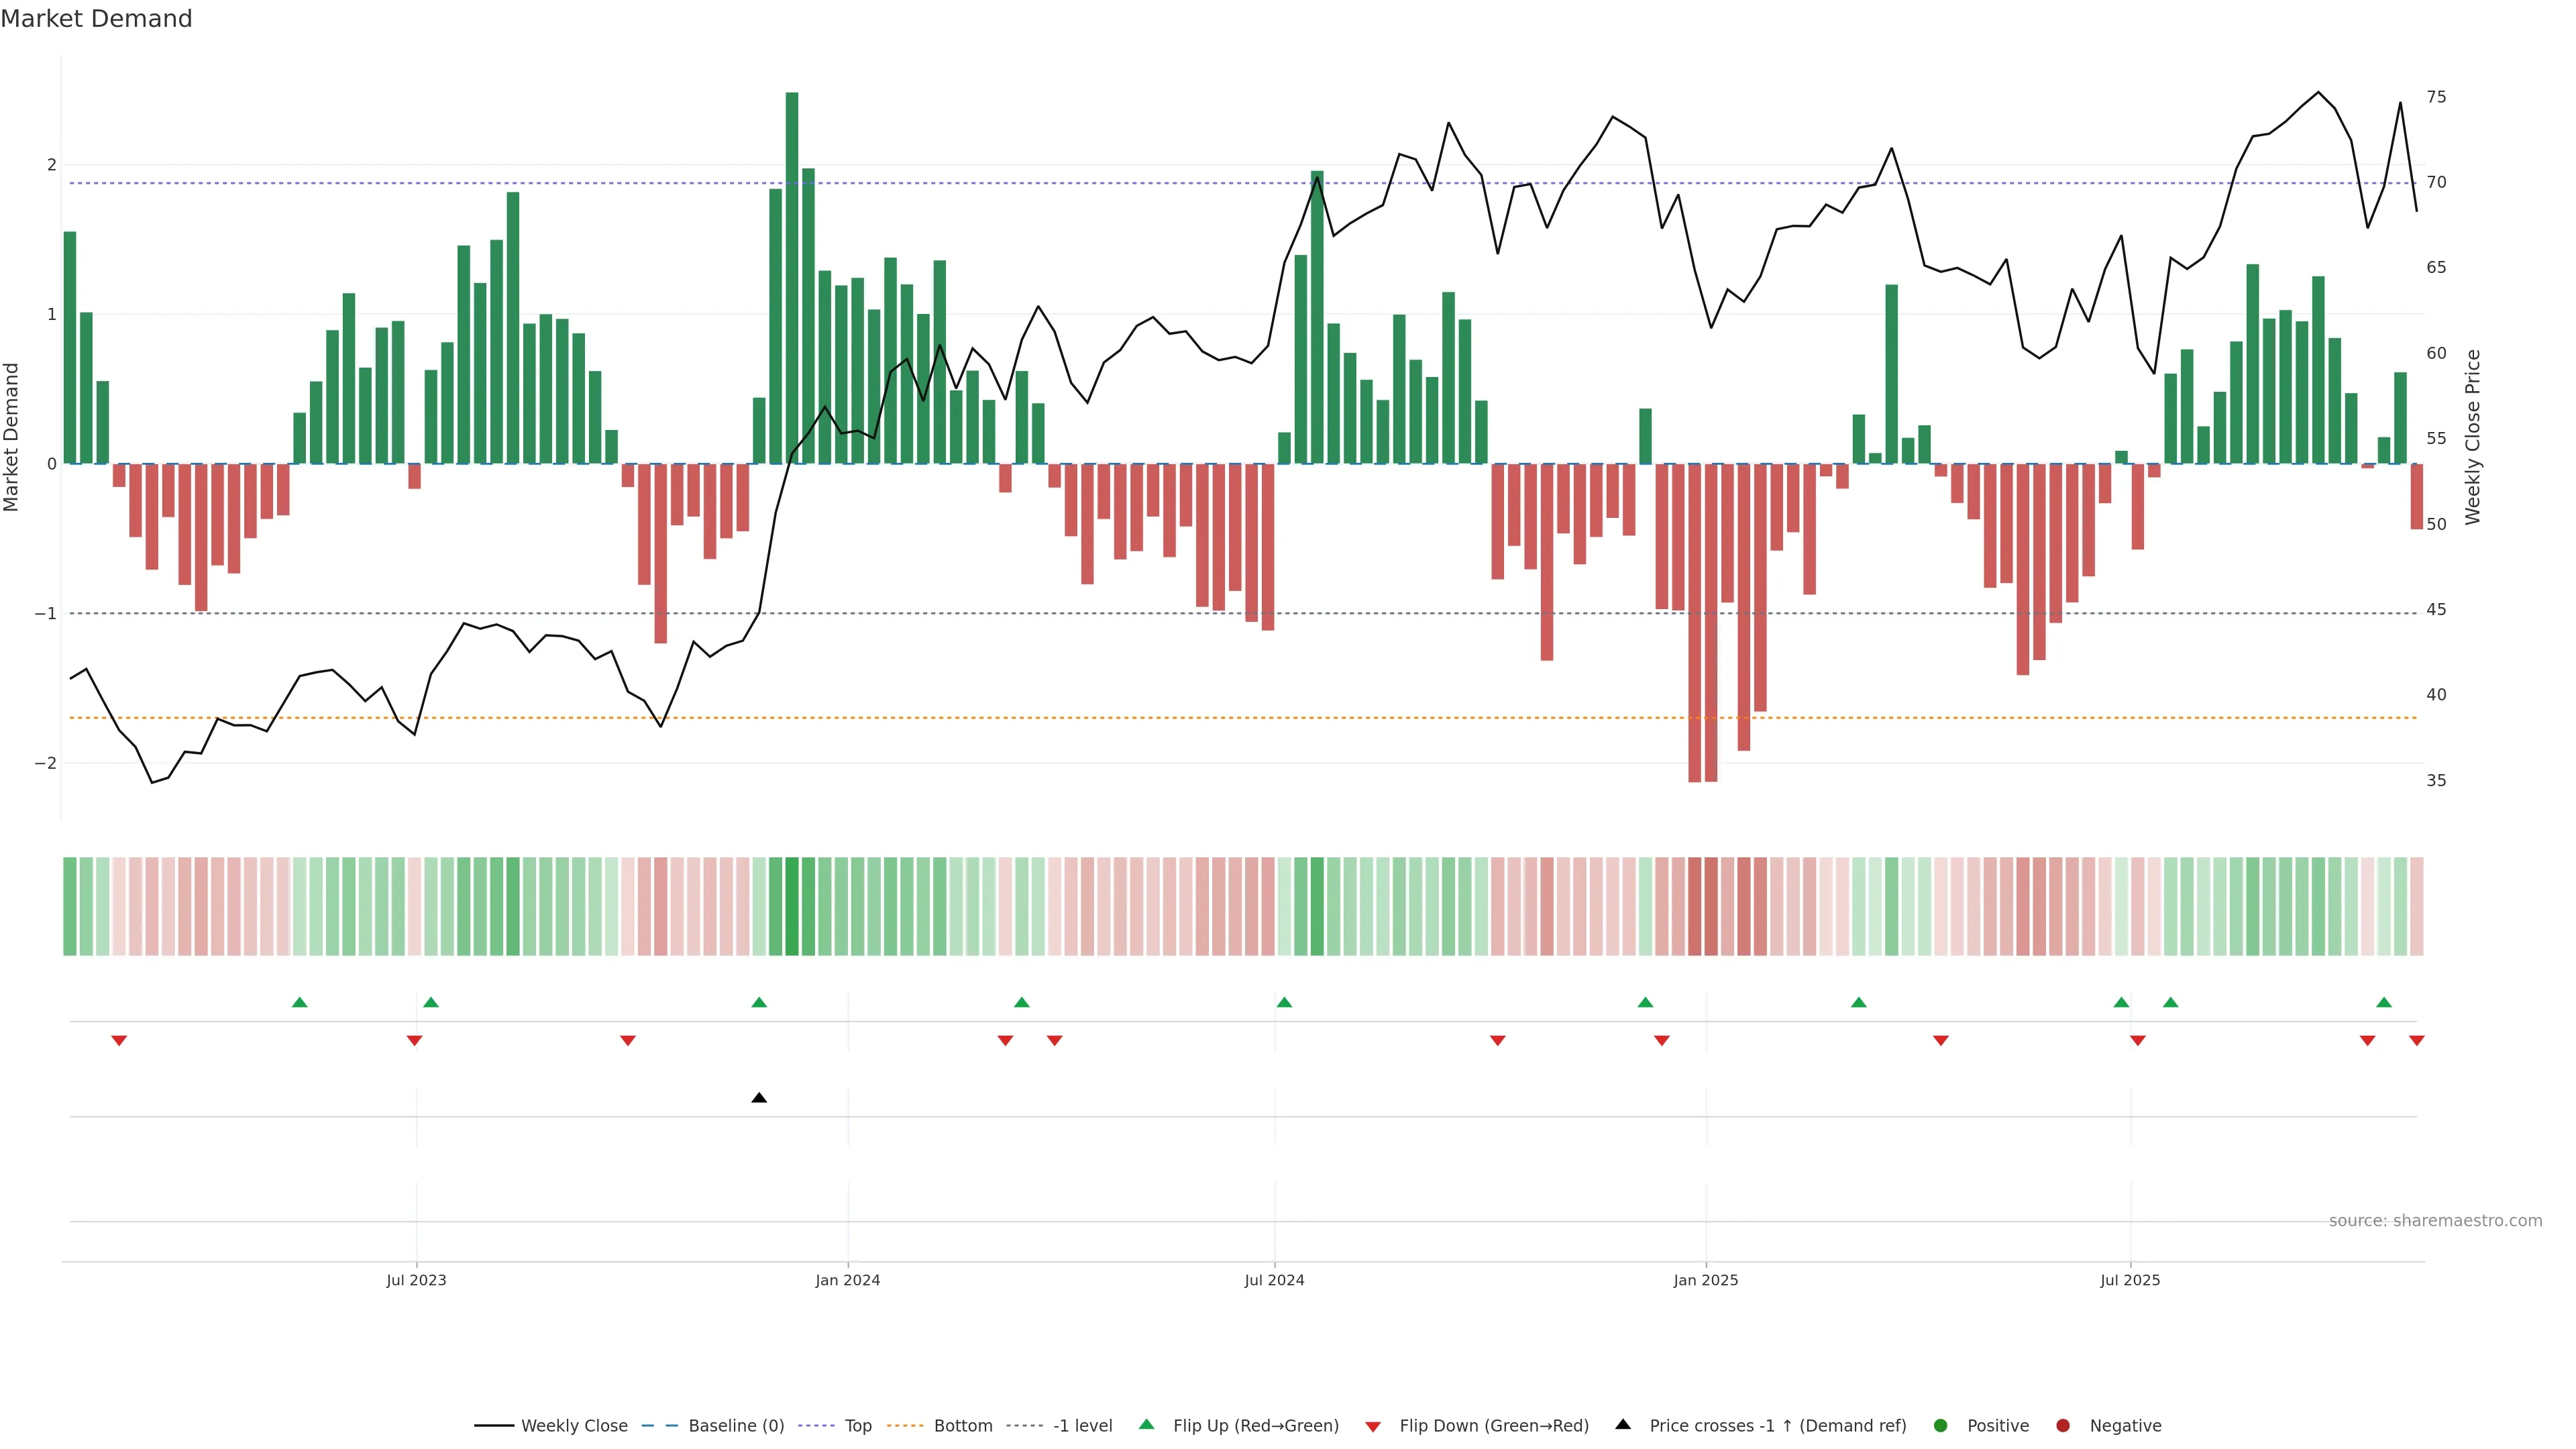2576x1449 pixels.
Task: Click the darkest red heatmap strip cell
Action: (x=1694, y=906)
